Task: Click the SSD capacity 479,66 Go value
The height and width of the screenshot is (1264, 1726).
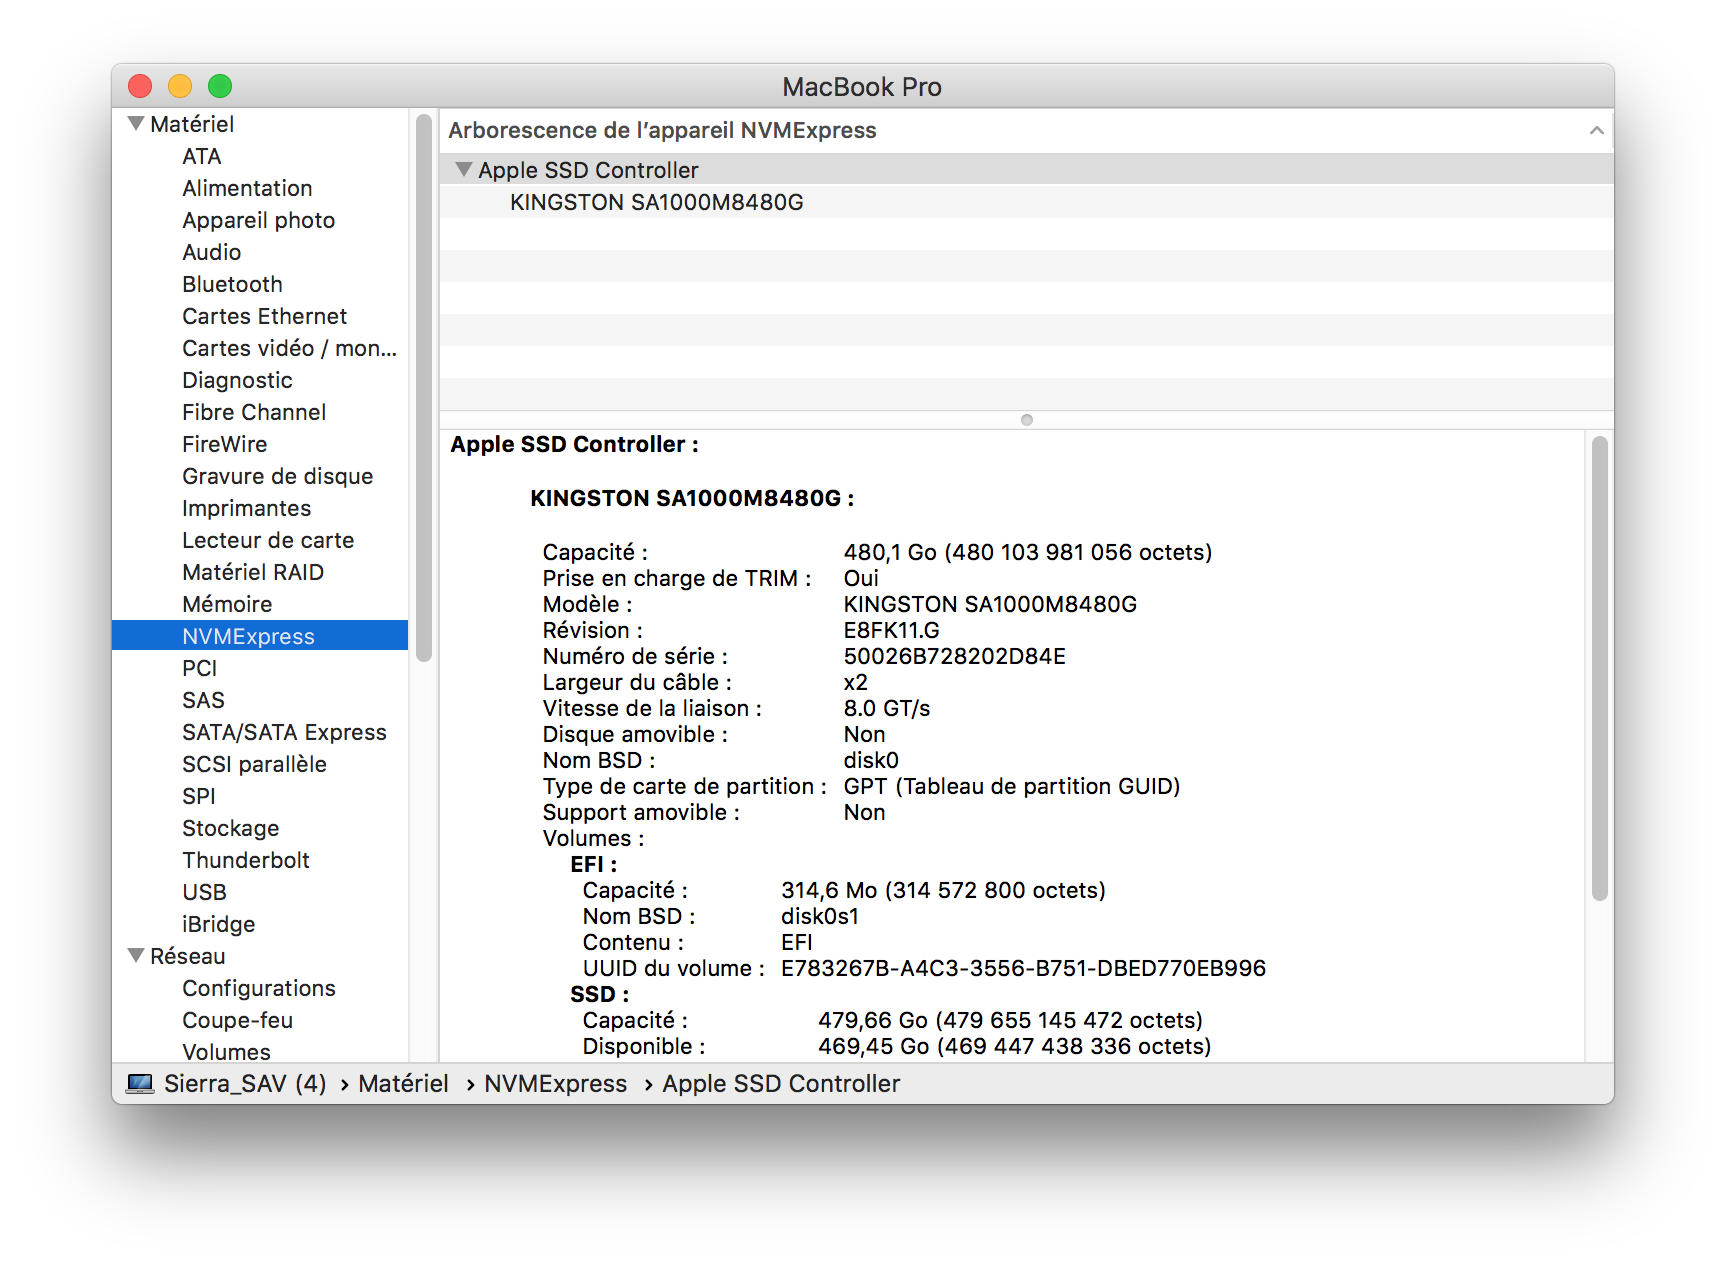Action: point(1010,1020)
